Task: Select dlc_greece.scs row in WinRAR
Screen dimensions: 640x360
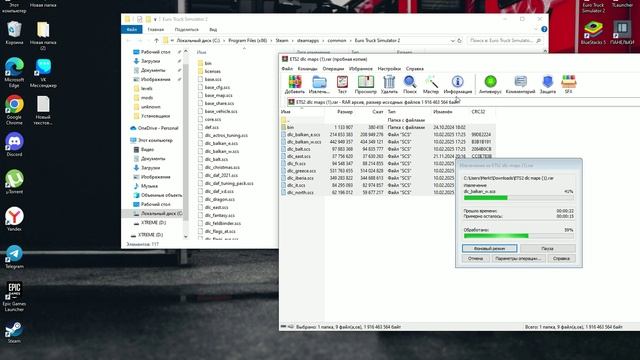Action: coord(387,171)
